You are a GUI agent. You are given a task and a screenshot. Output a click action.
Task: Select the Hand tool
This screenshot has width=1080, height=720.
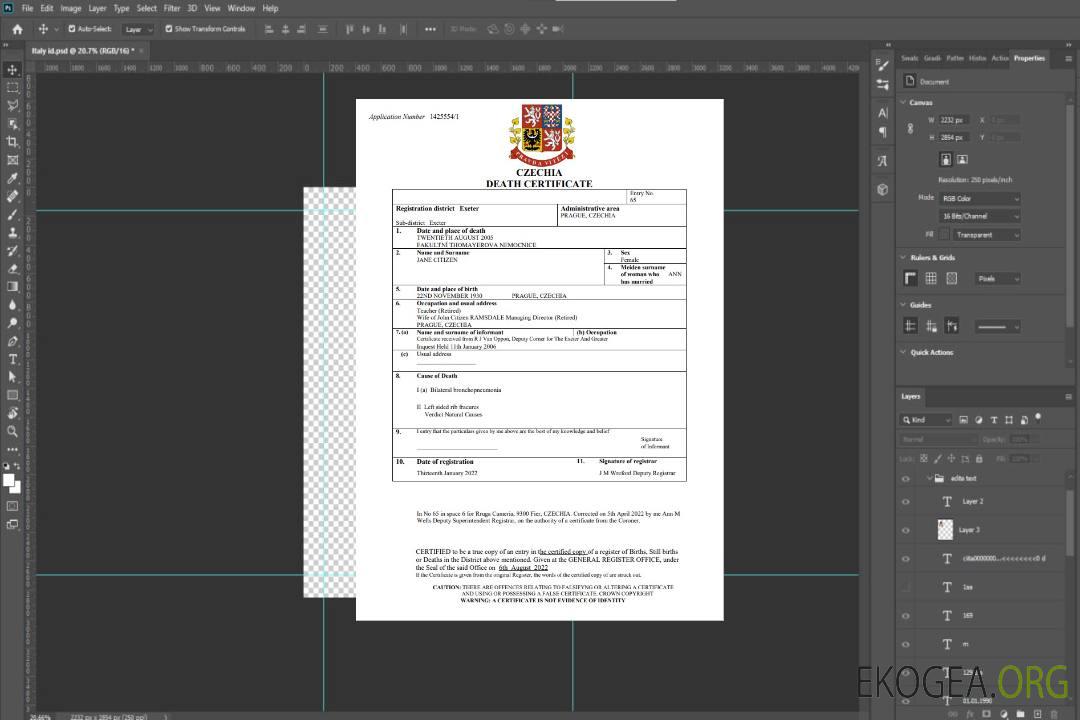click(x=12, y=413)
